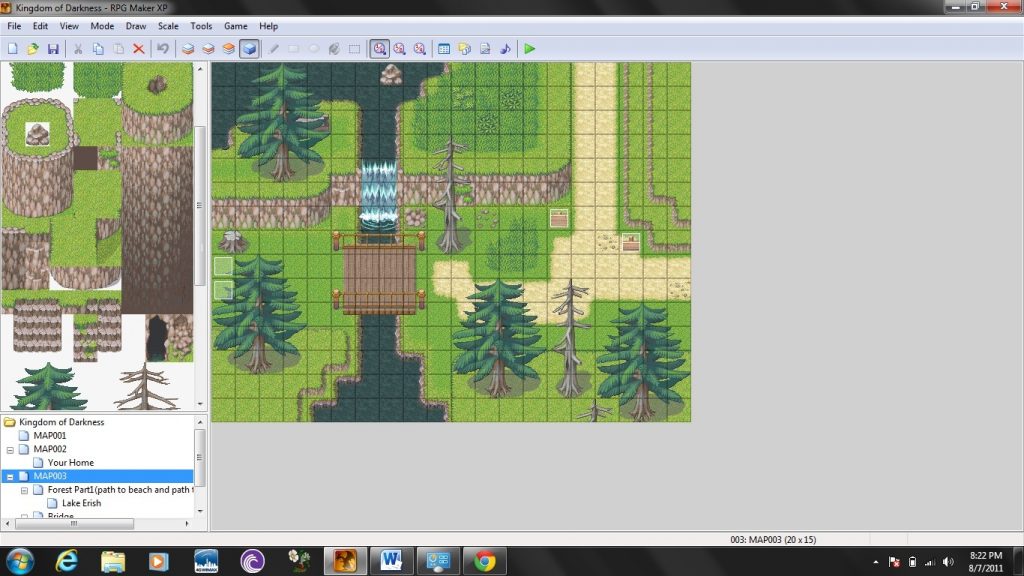Screen dimensions: 1024x576
Task: Choose the dashed Select tool
Action: coord(355,49)
